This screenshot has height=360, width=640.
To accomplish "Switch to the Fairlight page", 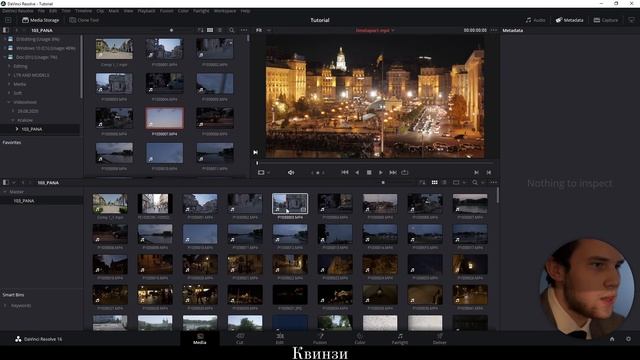I will click(400, 339).
